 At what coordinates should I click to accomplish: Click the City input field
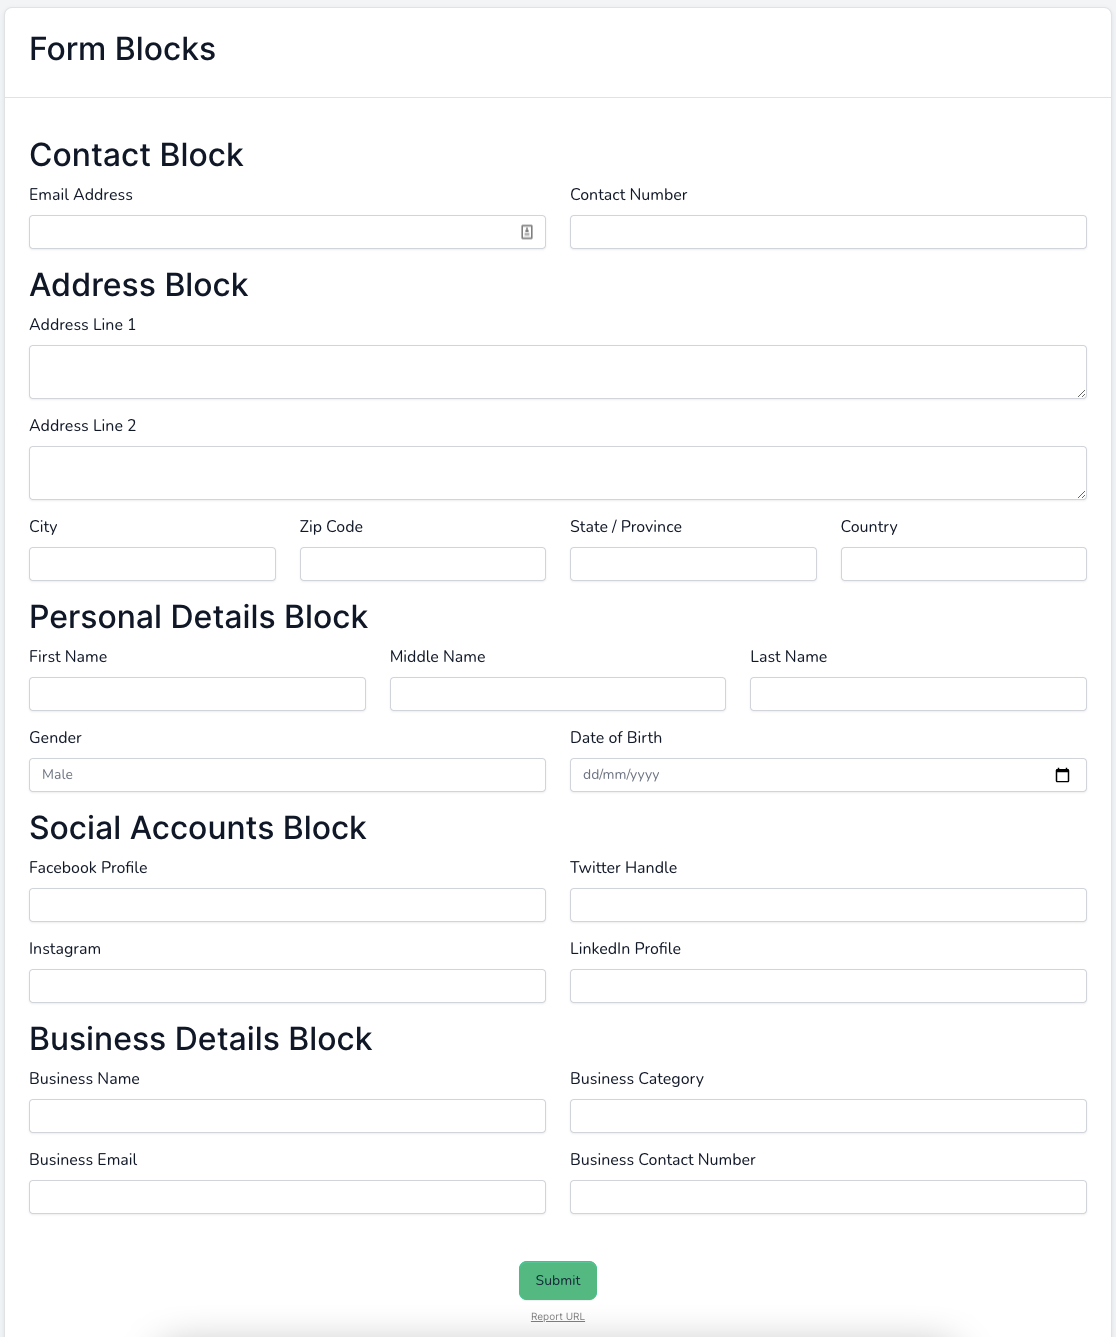tap(152, 564)
